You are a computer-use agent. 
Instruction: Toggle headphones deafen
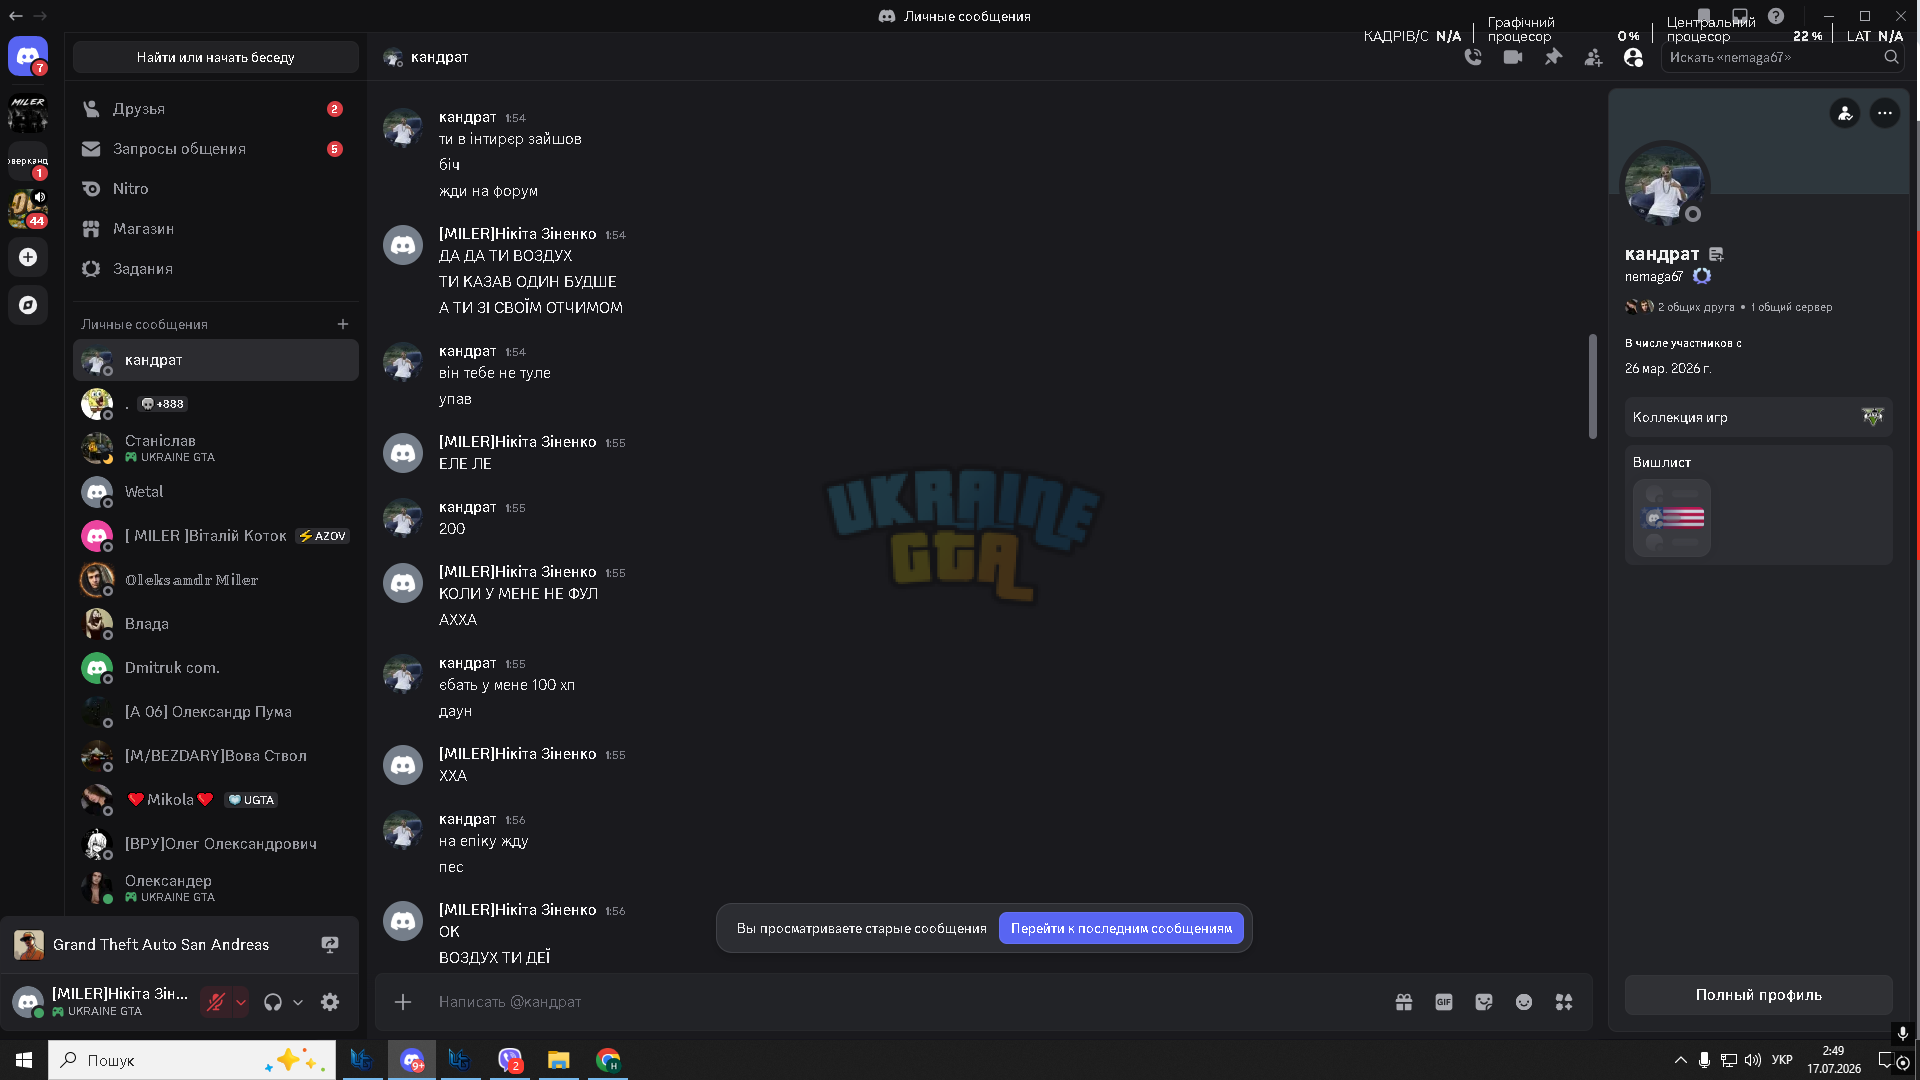click(x=273, y=1002)
